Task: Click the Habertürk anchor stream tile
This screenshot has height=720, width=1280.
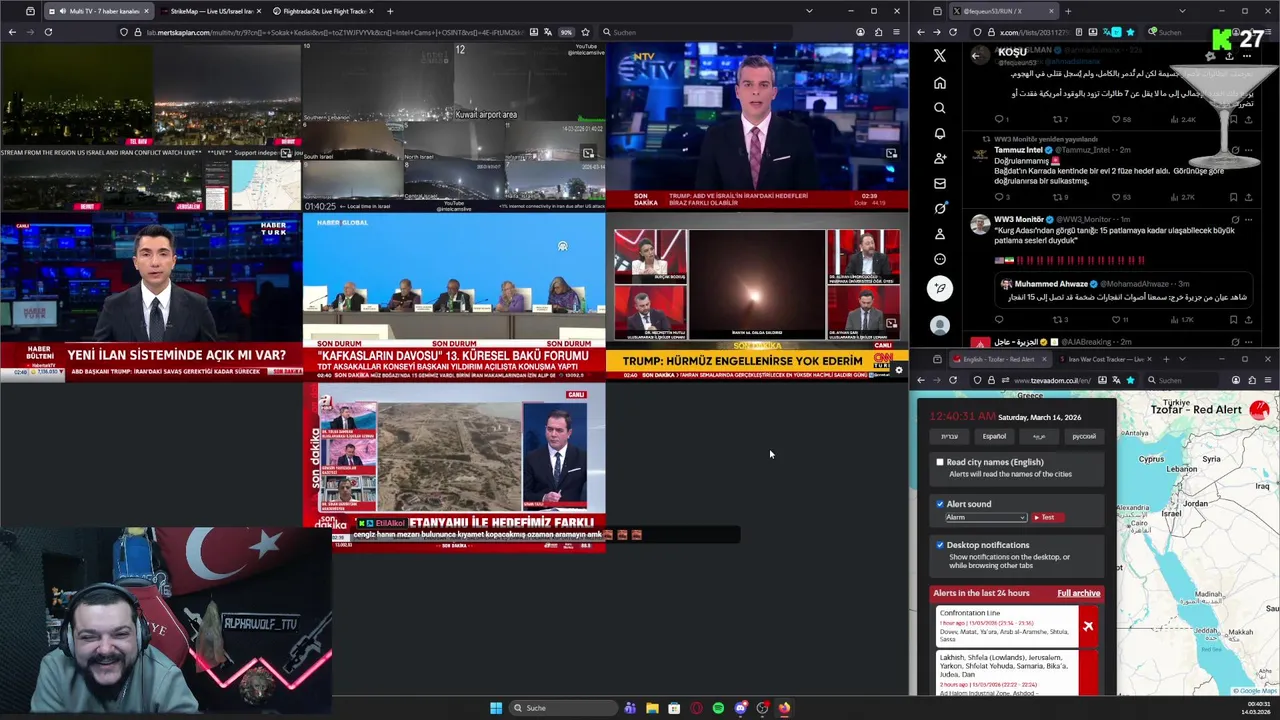Action: point(151,298)
